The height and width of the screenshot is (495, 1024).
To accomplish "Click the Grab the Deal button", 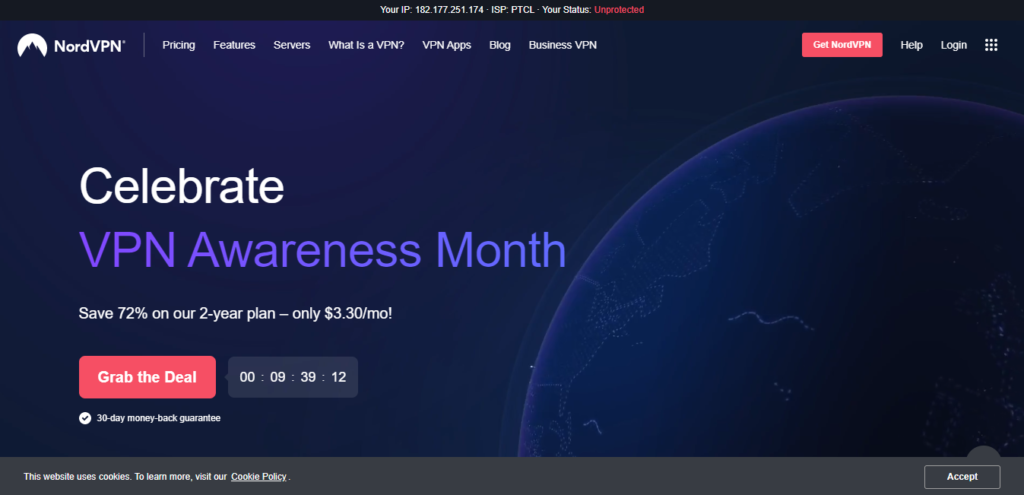I will (x=147, y=377).
